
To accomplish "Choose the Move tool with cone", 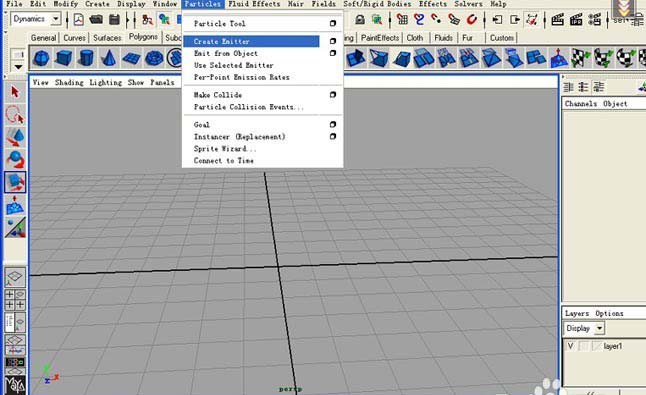I will tap(15, 138).
